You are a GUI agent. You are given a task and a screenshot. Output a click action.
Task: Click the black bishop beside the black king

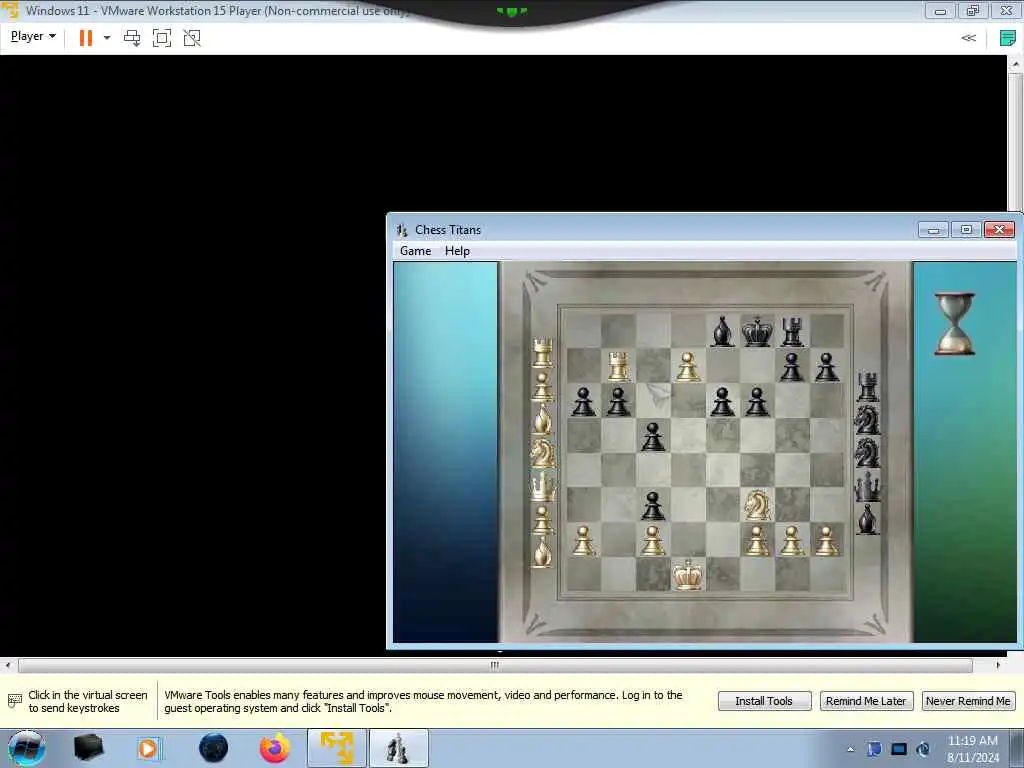[722, 330]
